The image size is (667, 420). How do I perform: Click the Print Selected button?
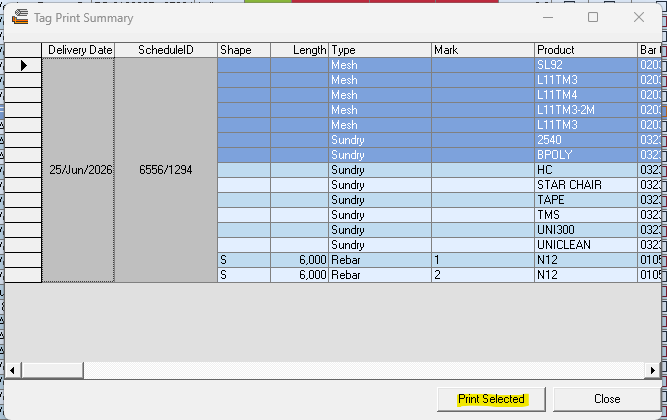491,399
